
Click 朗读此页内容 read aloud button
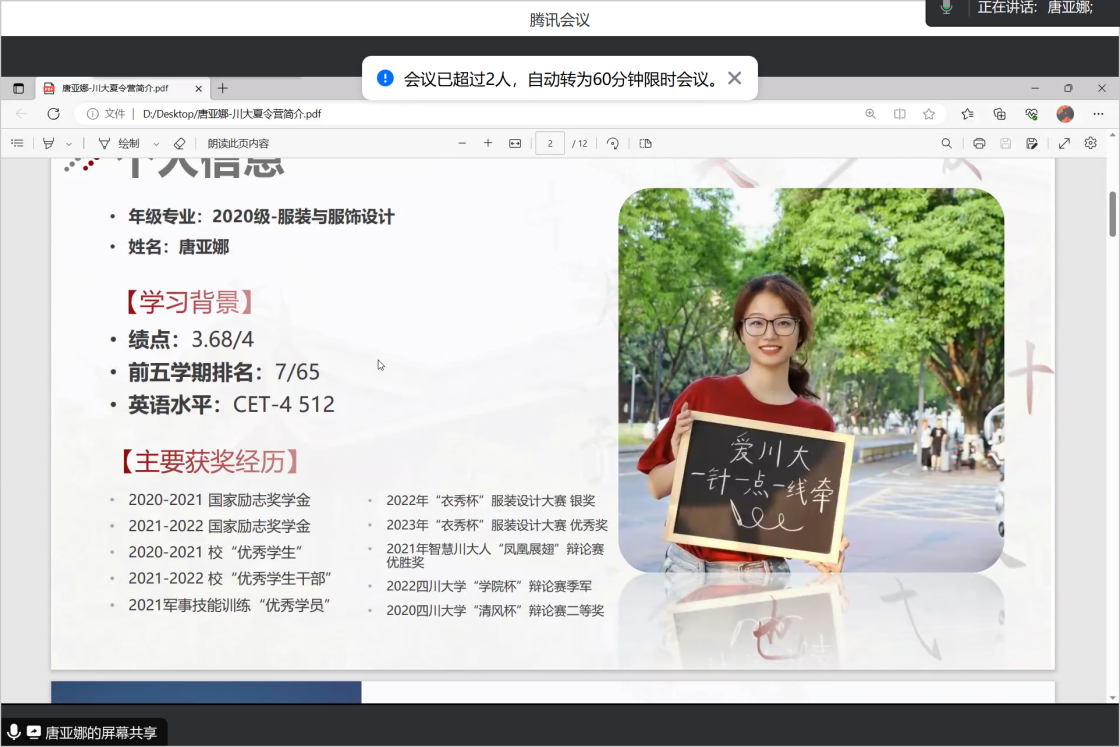tap(238, 144)
